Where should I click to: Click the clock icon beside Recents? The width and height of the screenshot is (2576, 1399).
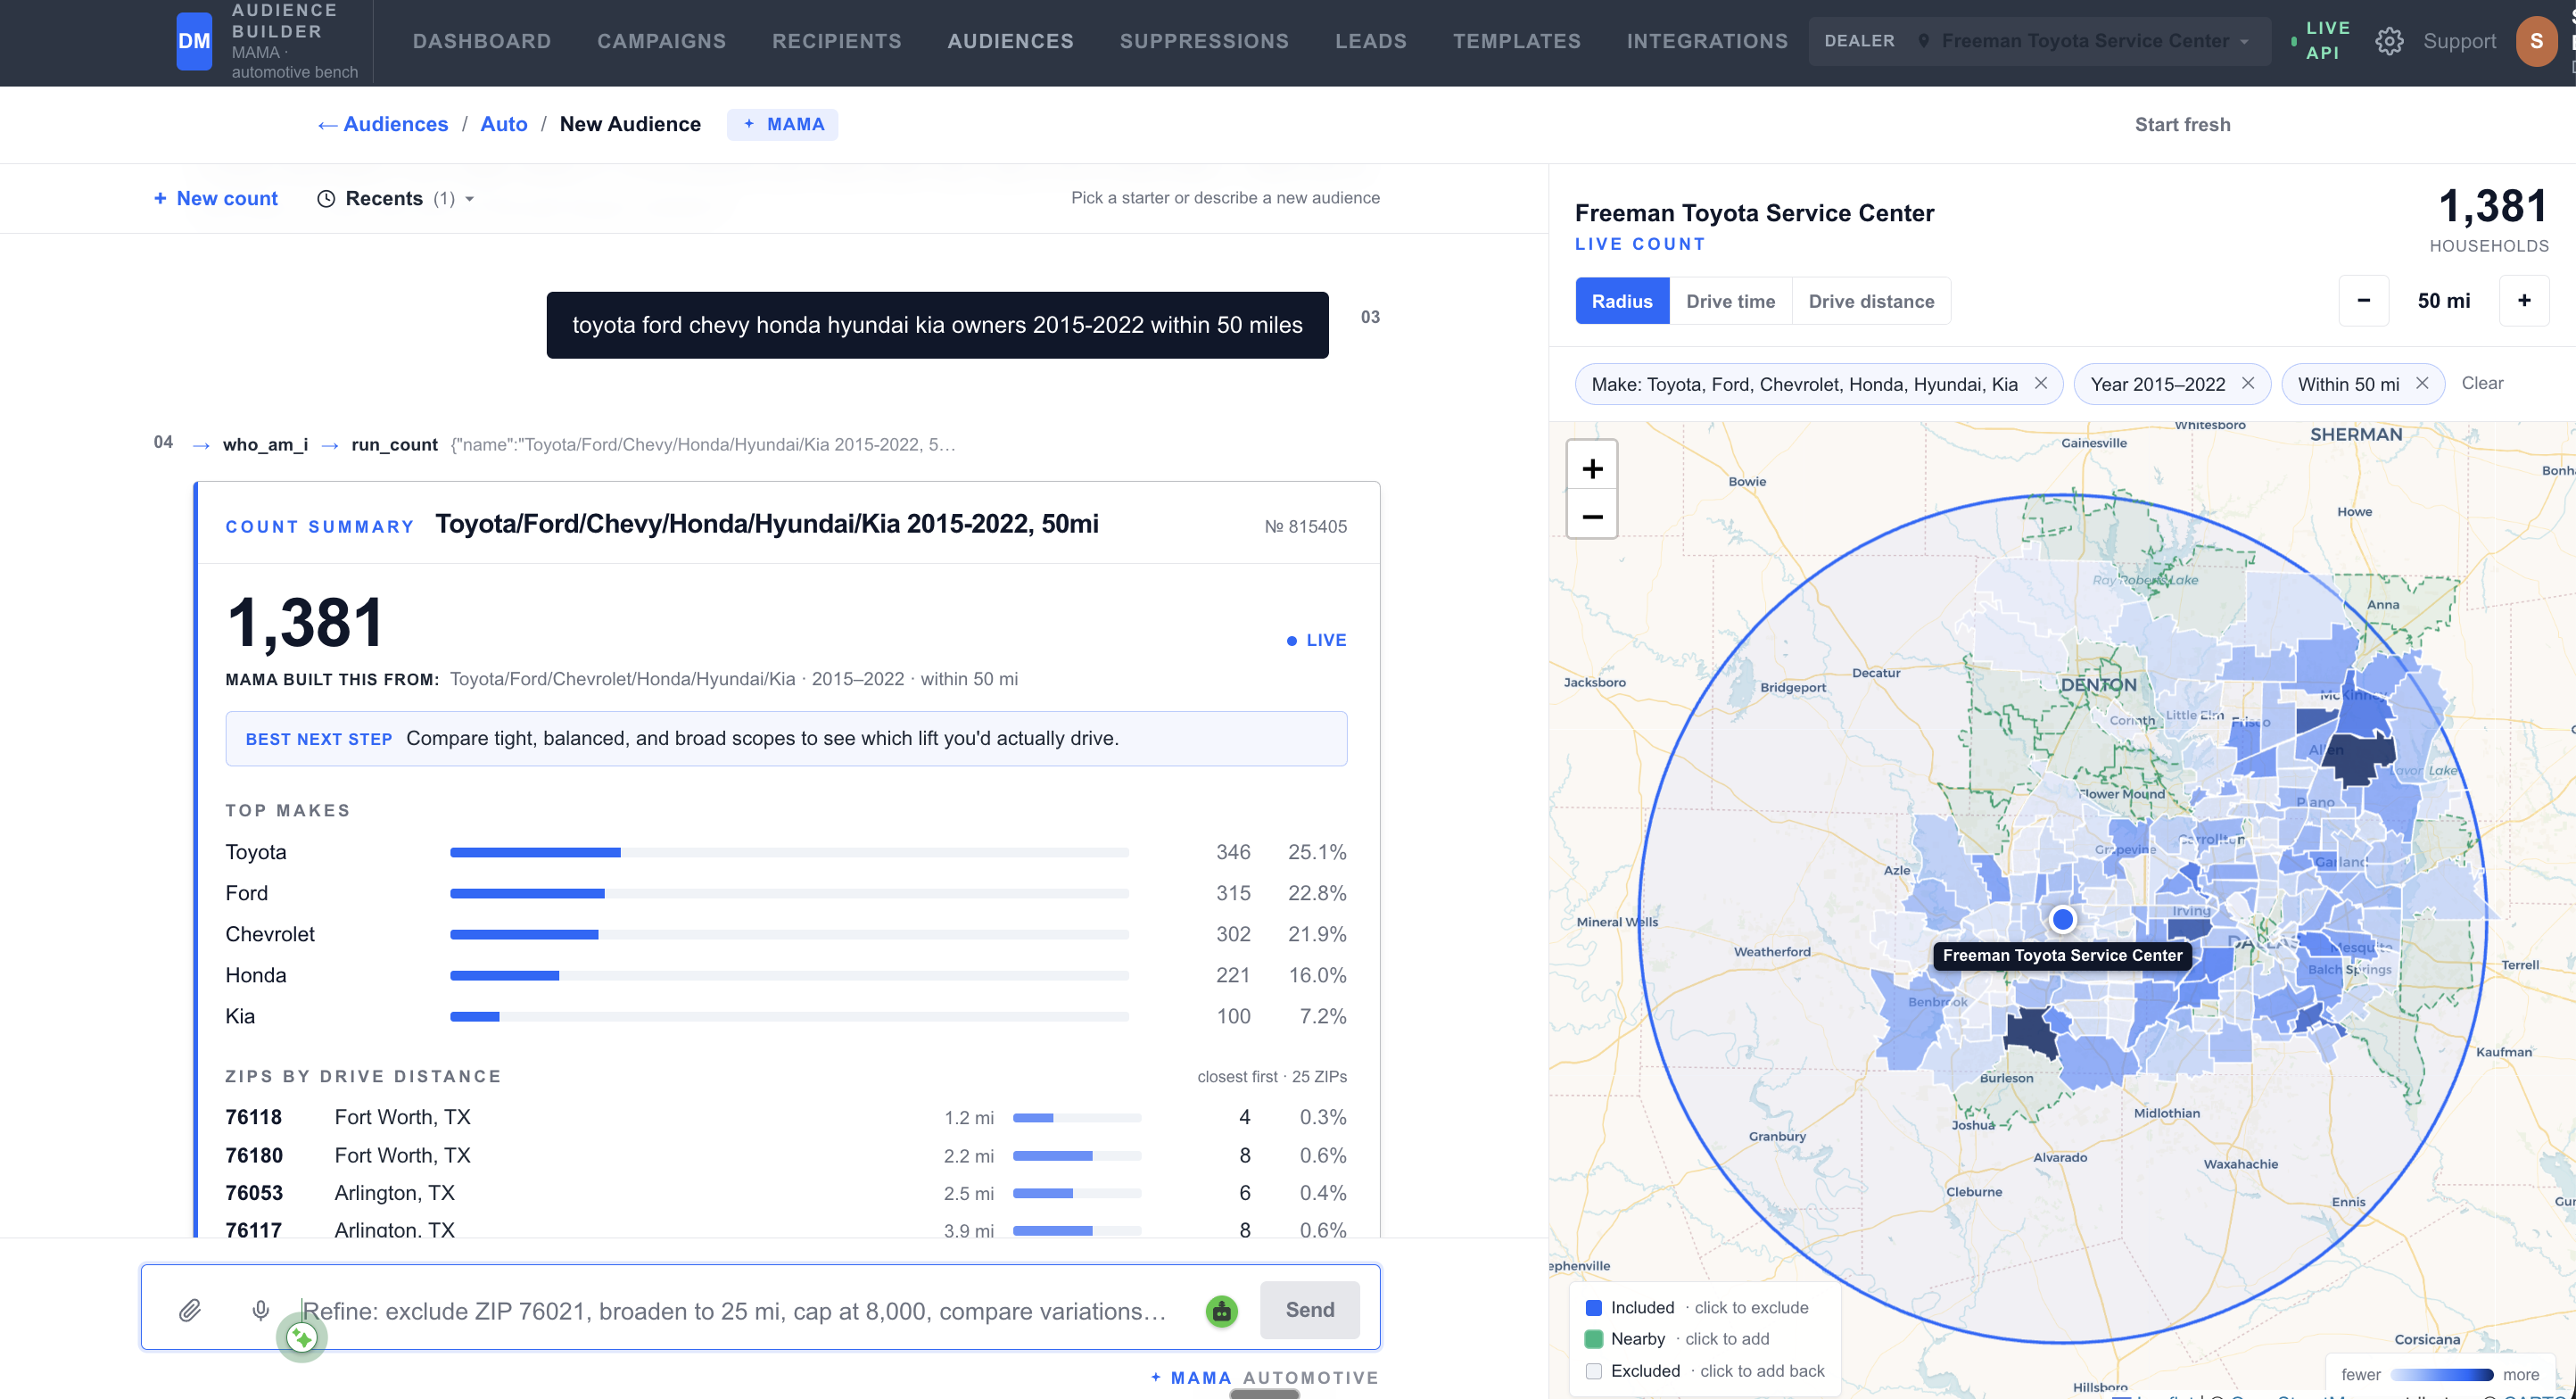(x=326, y=199)
